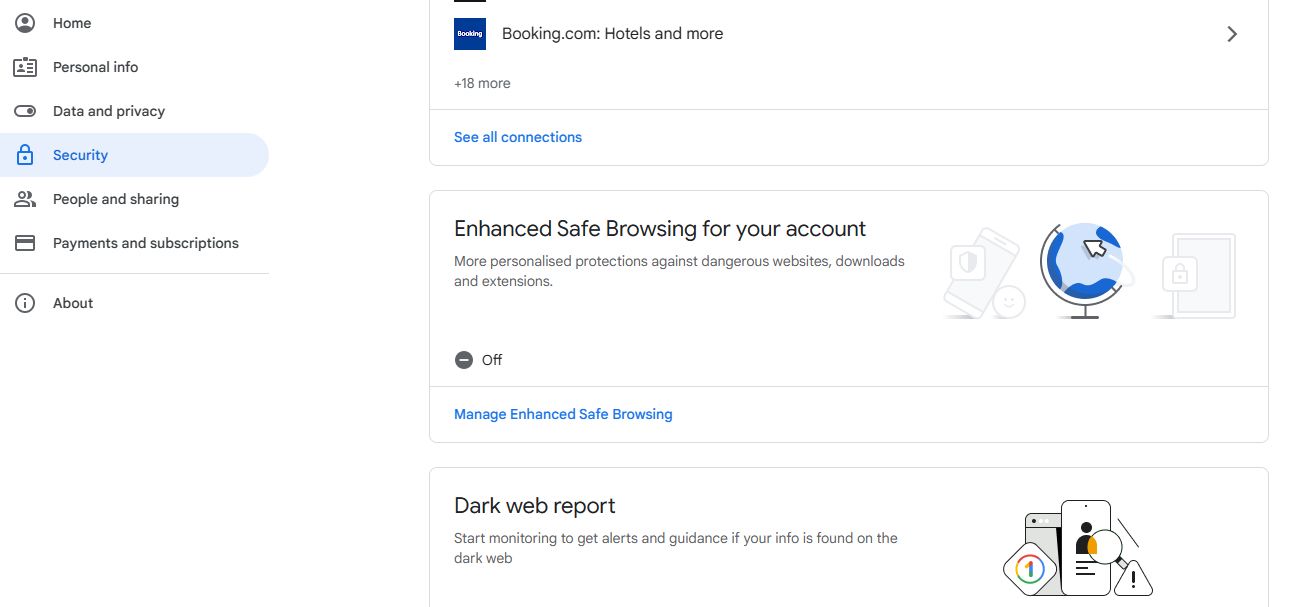Click the Dark web report heading

click(534, 505)
